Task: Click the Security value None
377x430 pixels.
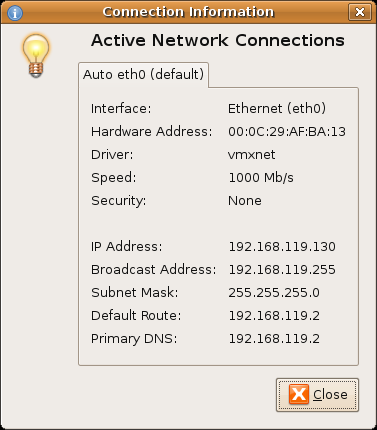Action: click(245, 201)
